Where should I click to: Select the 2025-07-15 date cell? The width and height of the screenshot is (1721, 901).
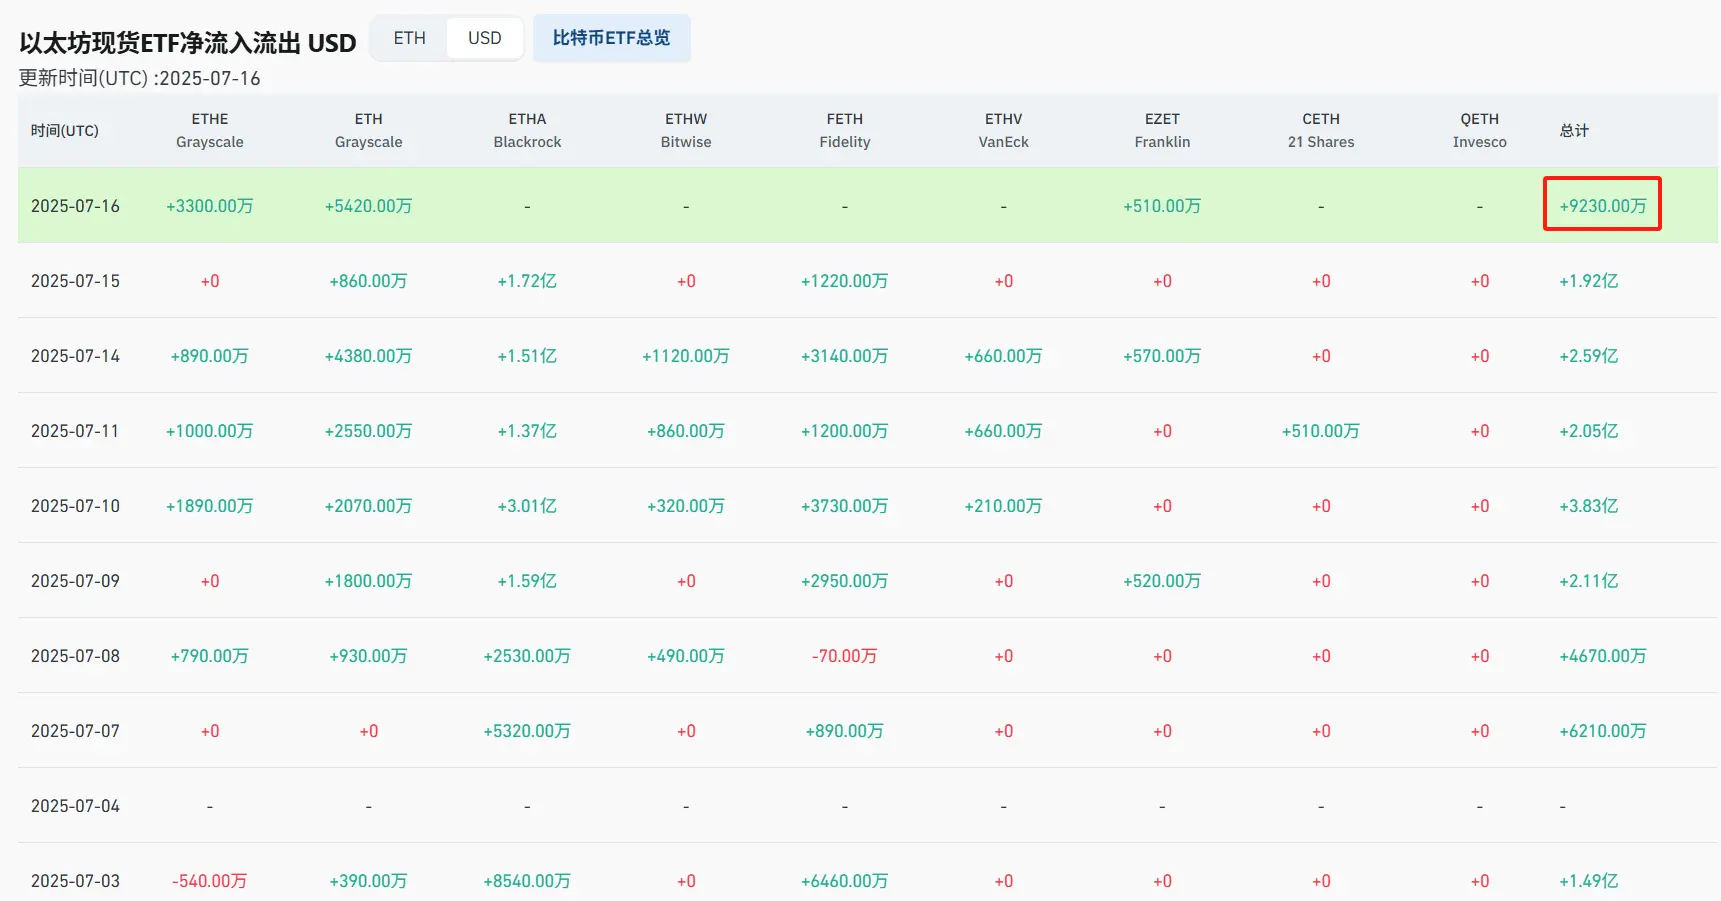pos(75,281)
